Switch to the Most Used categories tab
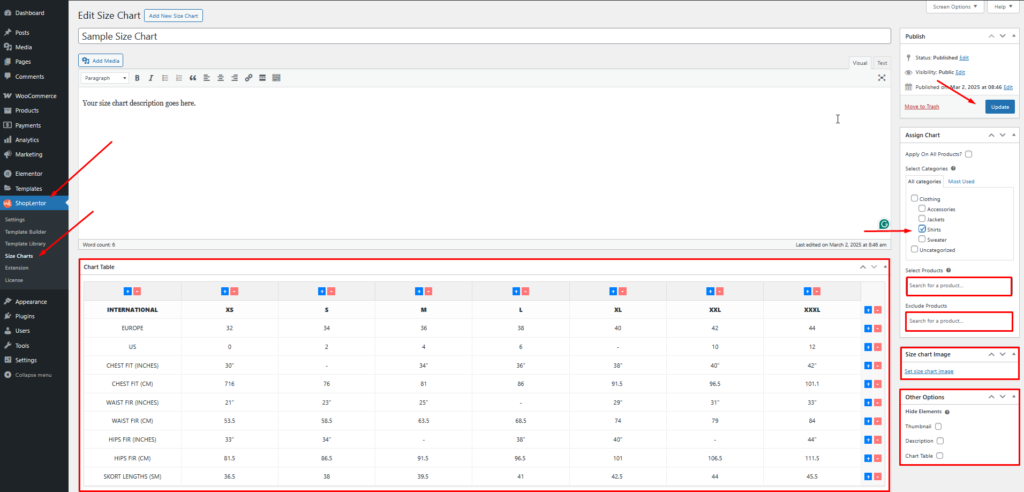 pyautogui.click(x=961, y=181)
